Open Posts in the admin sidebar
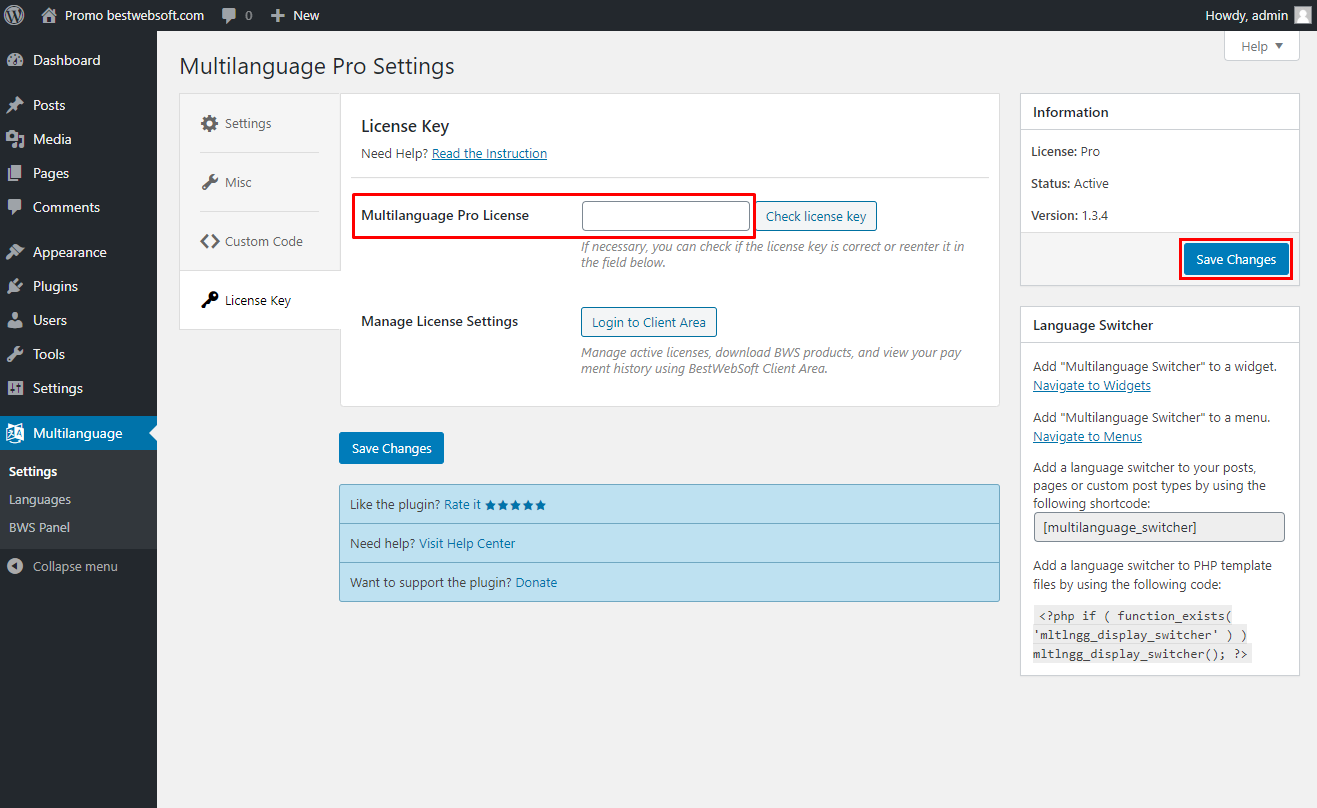Image resolution: width=1317 pixels, height=808 pixels. tap(78, 105)
